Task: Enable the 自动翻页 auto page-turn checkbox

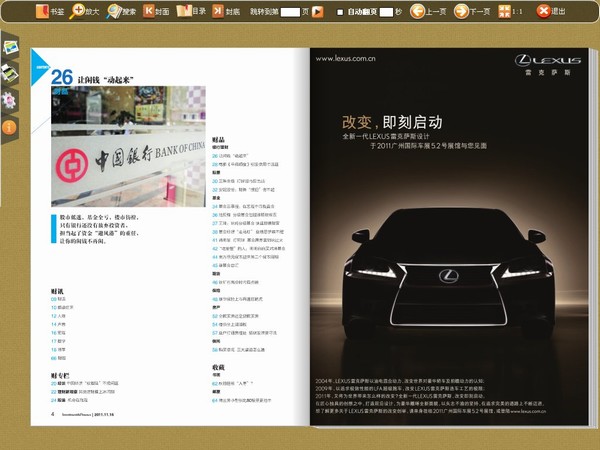Action: tap(340, 12)
